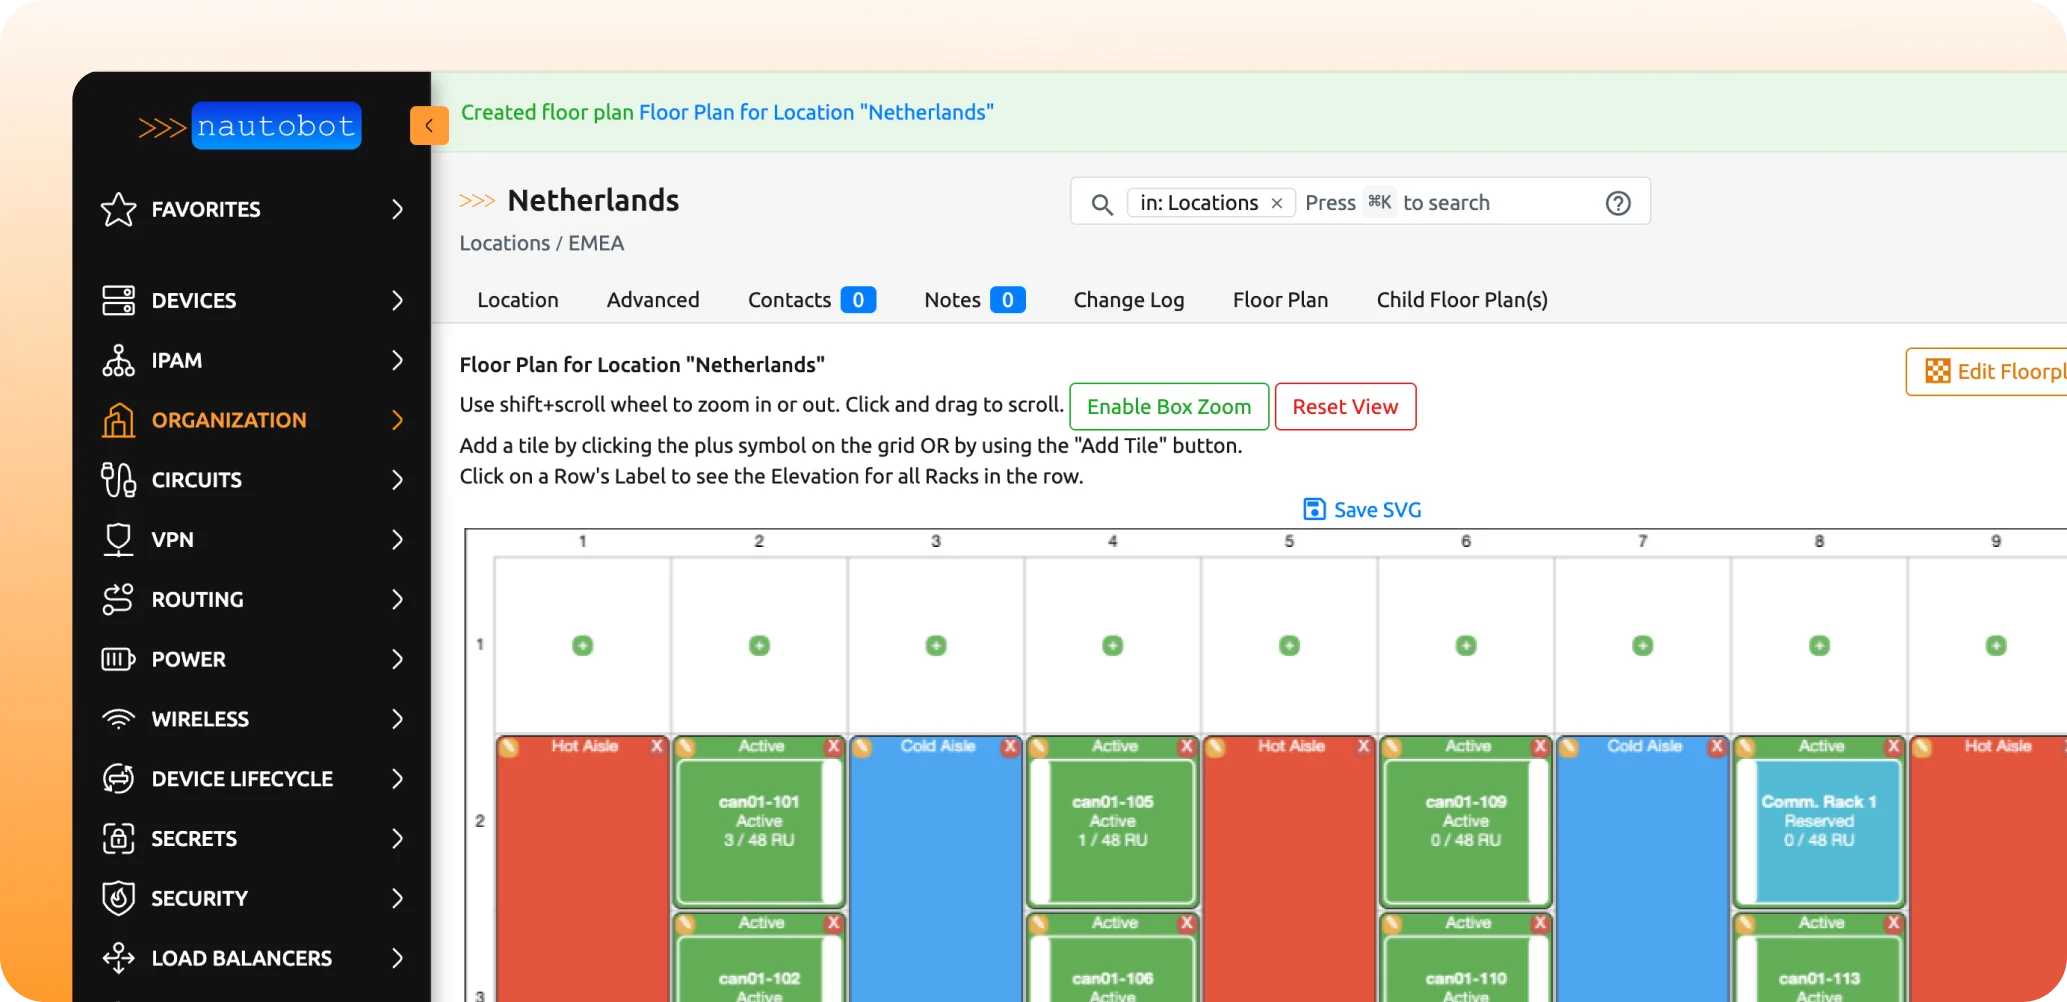Click the Devices server icon in sidebar

pos(118,300)
